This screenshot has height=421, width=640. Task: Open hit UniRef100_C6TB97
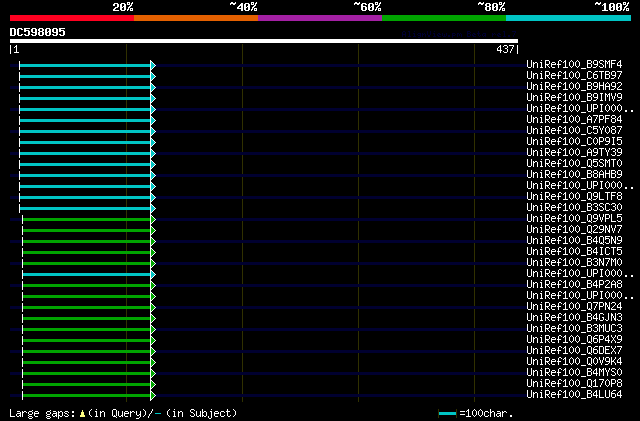click(574, 76)
